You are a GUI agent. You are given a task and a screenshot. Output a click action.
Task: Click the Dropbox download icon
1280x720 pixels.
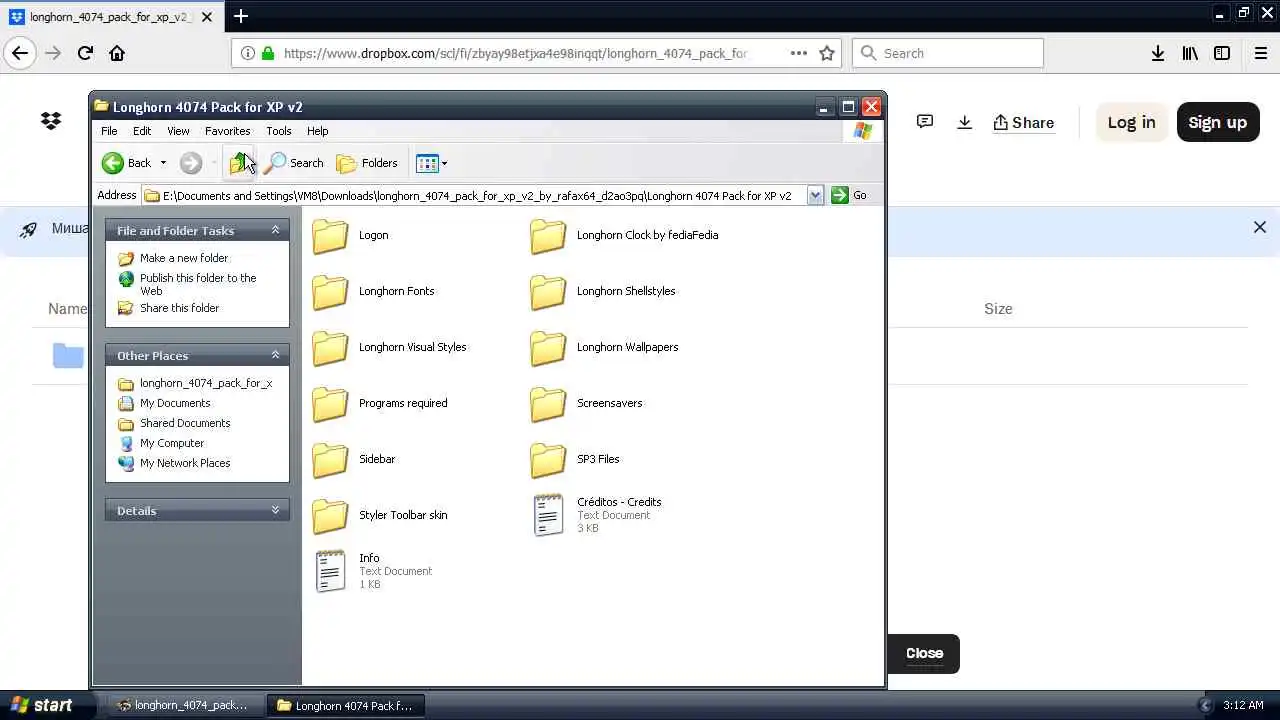point(964,122)
